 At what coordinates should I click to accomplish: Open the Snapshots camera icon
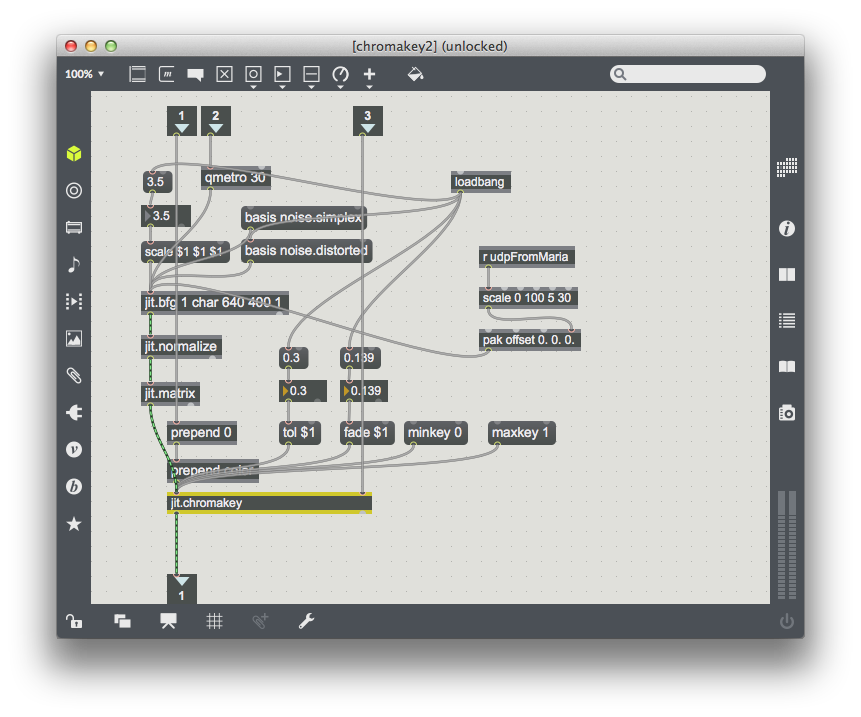[x=787, y=413]
